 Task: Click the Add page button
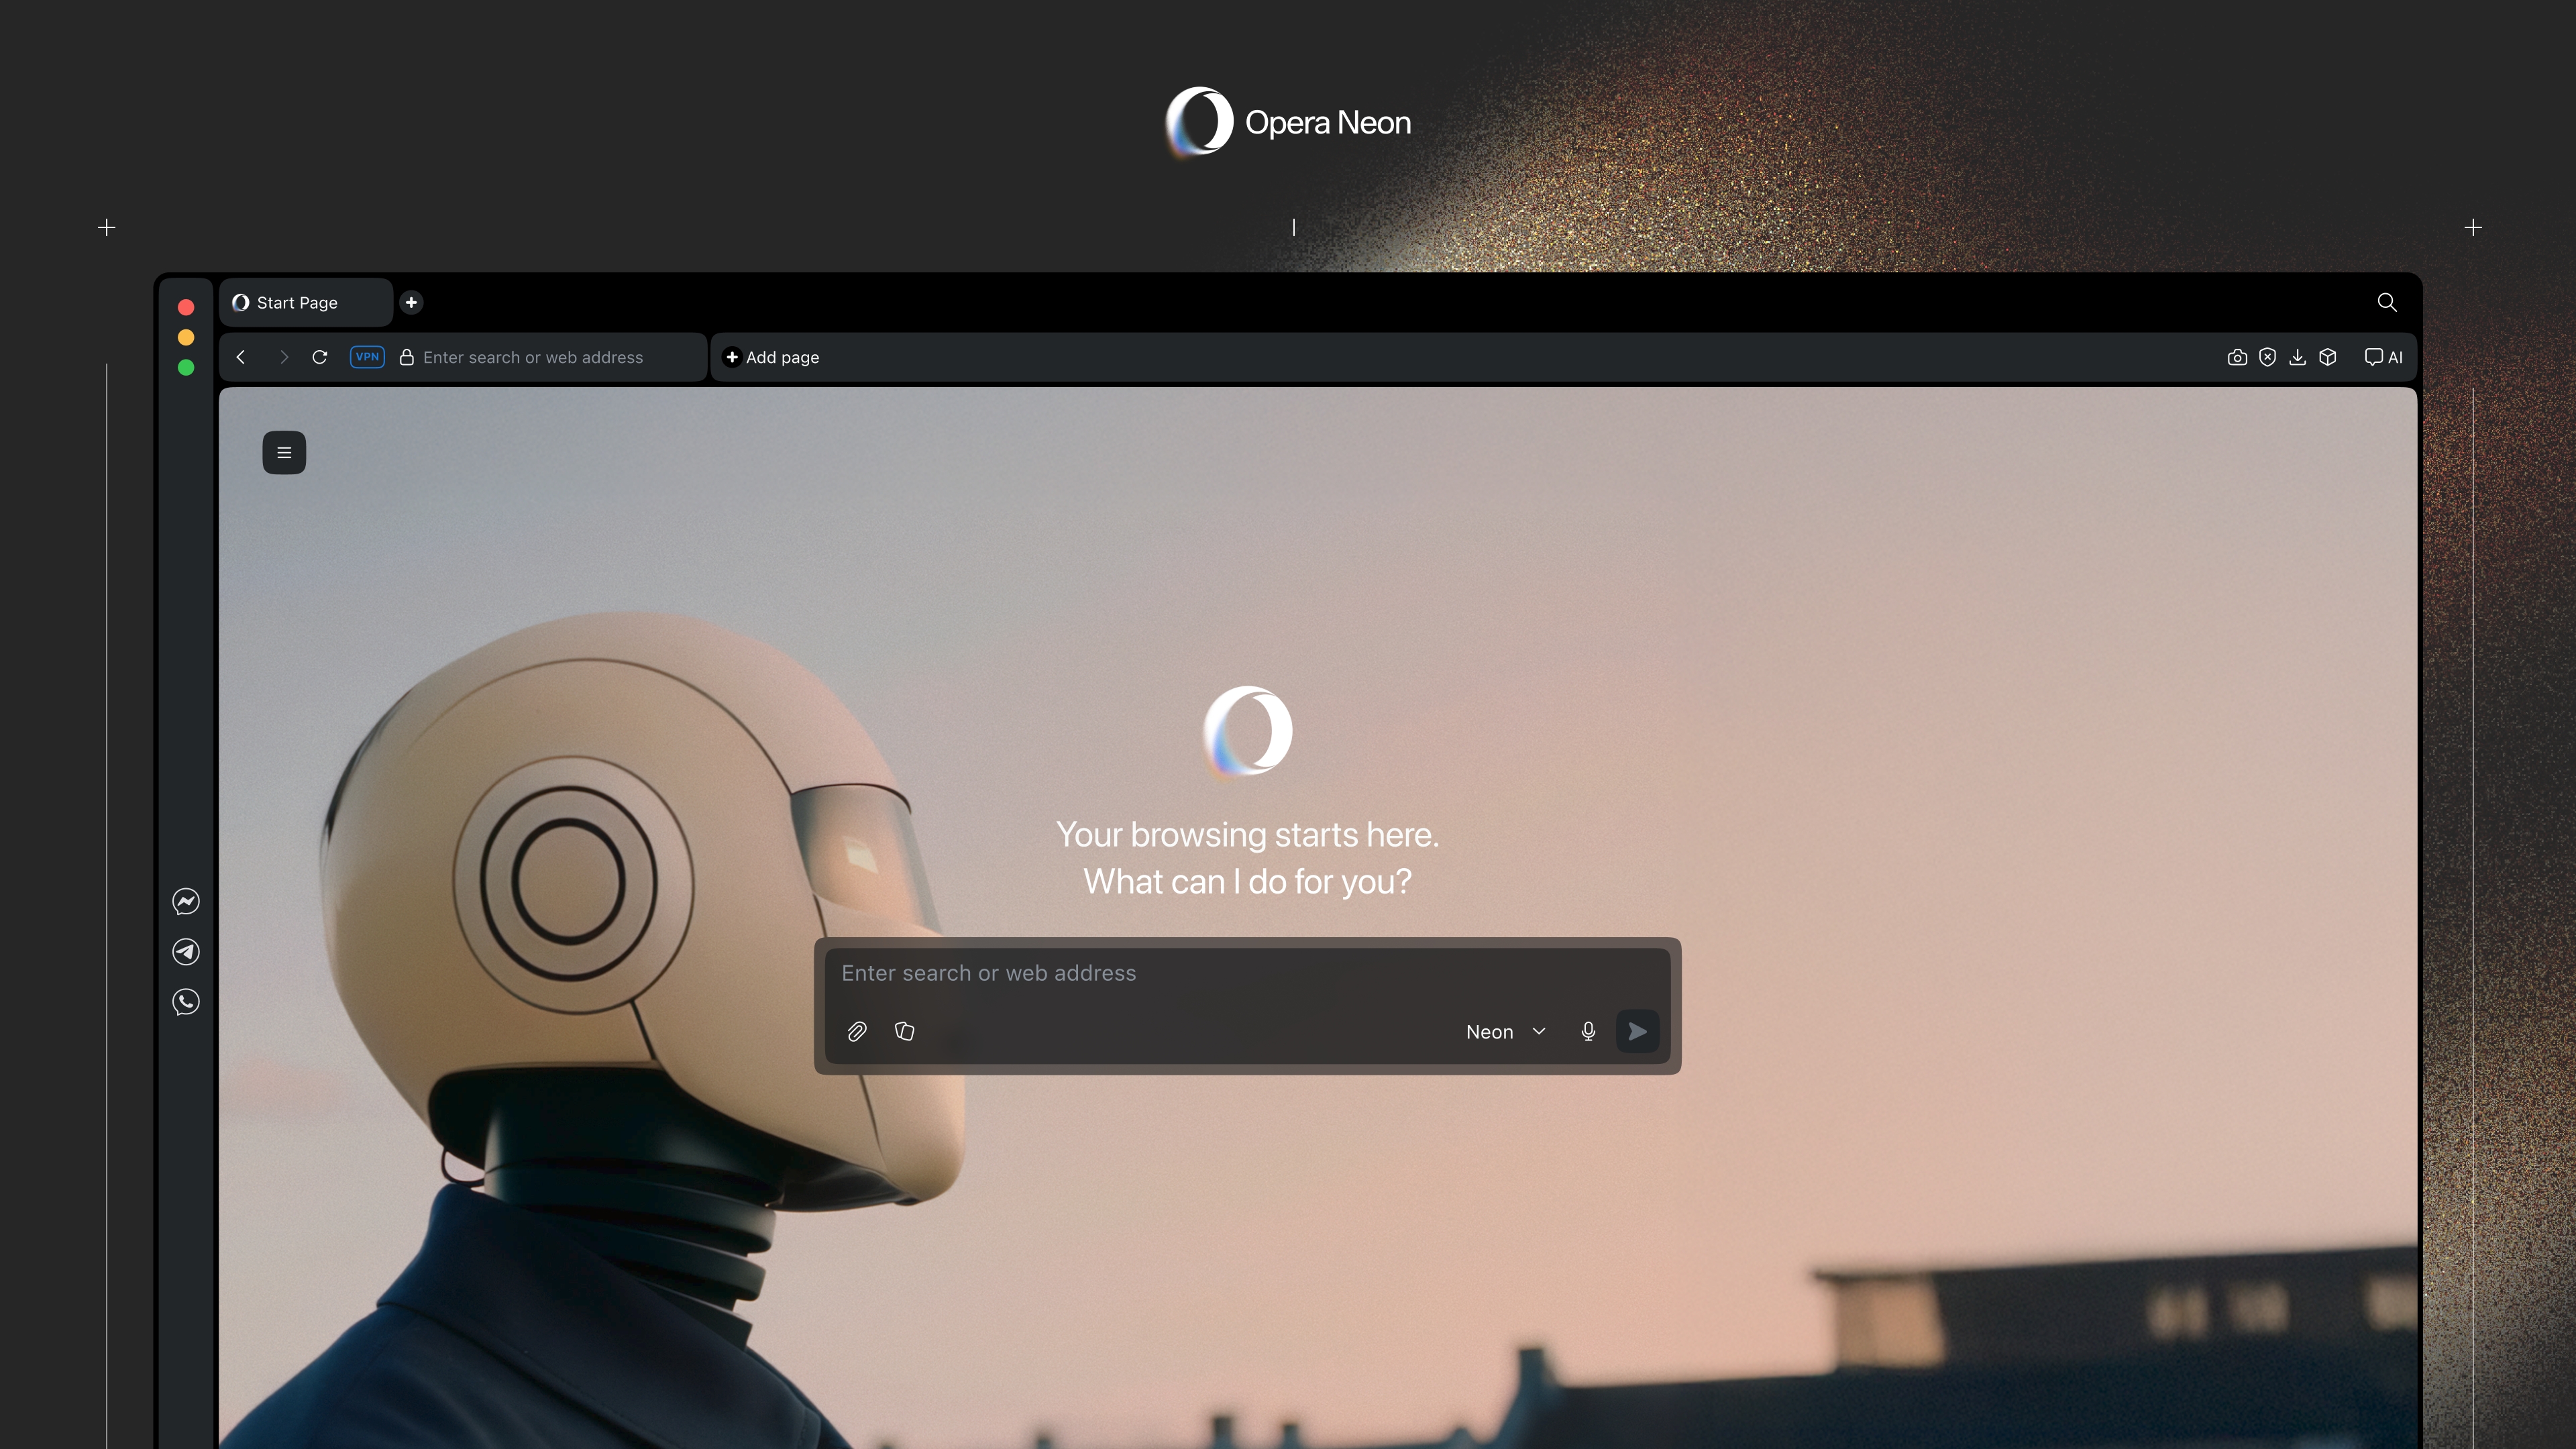pyautogui.click(x=771, y=357)
